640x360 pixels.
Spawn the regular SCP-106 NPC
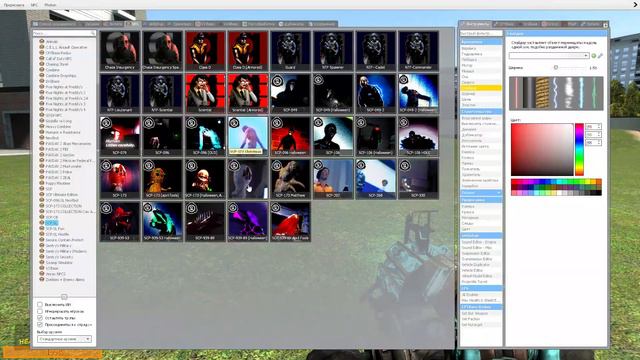(333, 136)
